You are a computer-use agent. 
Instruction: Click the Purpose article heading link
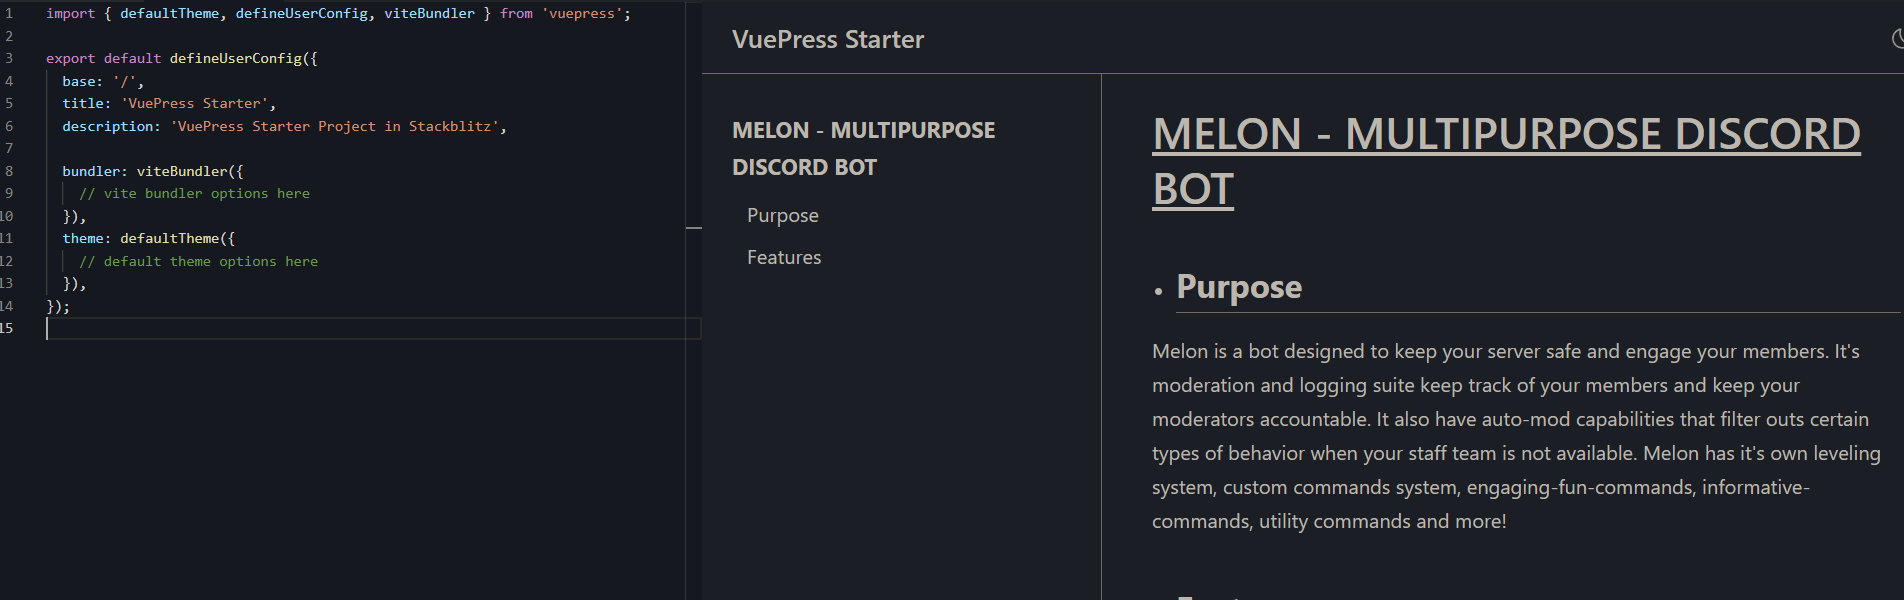(1239, 287)
